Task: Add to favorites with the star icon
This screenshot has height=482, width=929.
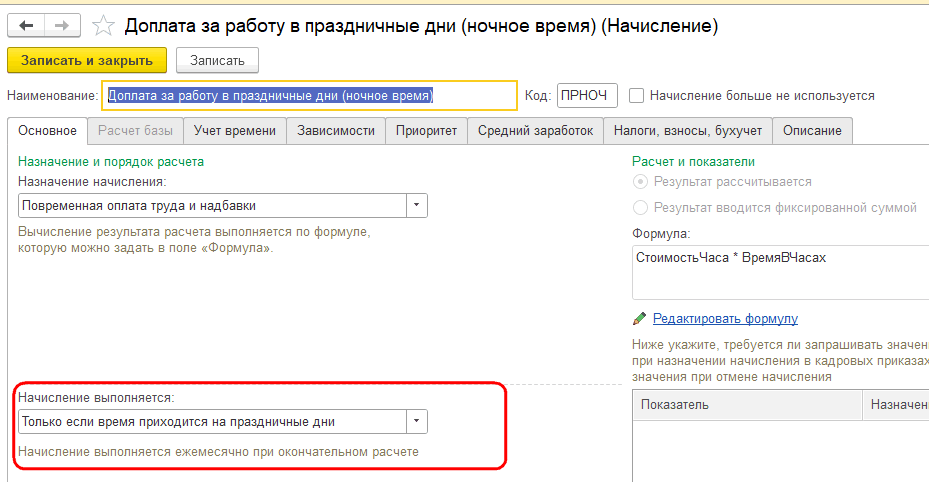Action: [103, 25]
